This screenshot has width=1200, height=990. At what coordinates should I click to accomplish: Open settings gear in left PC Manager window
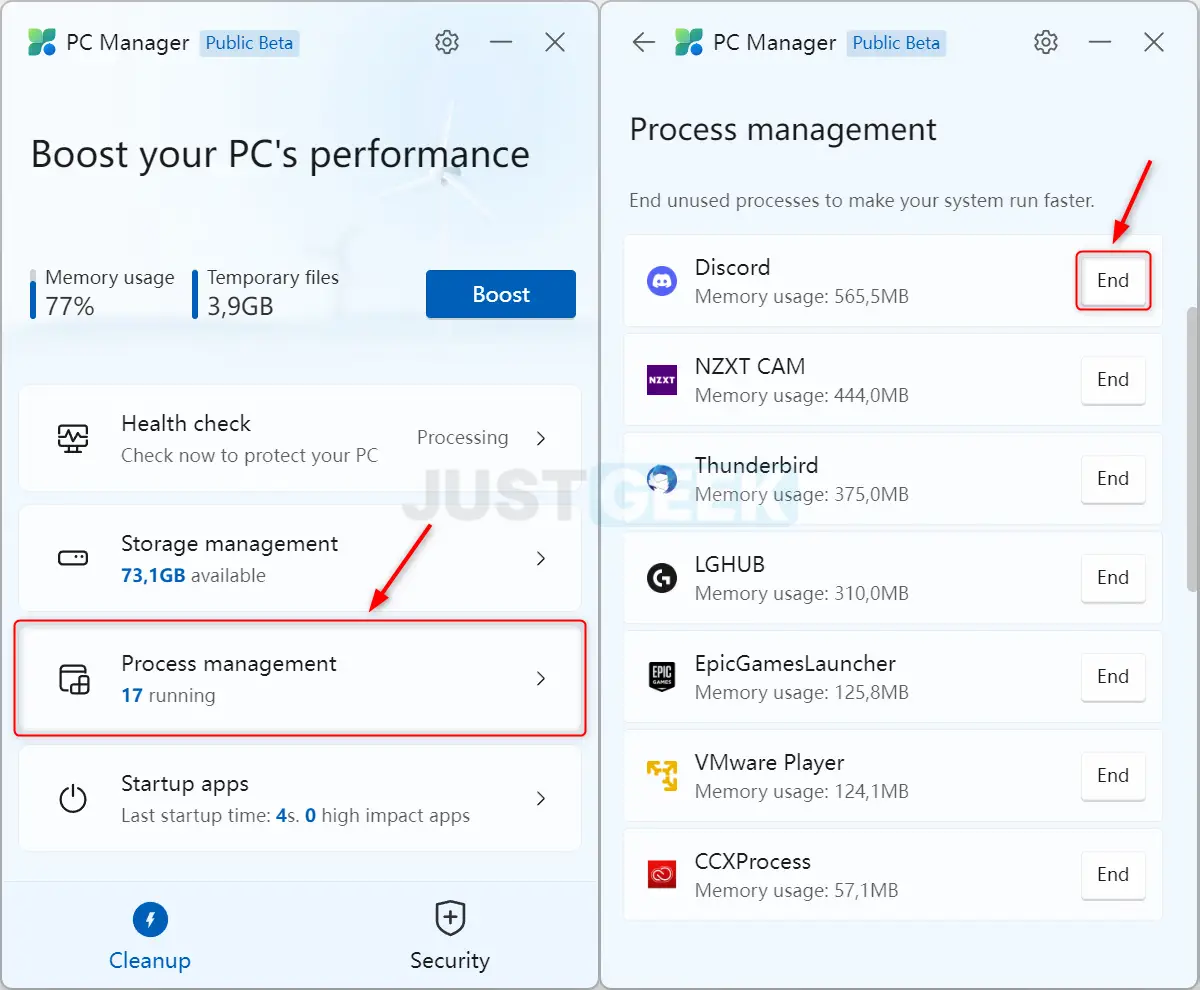447,42
